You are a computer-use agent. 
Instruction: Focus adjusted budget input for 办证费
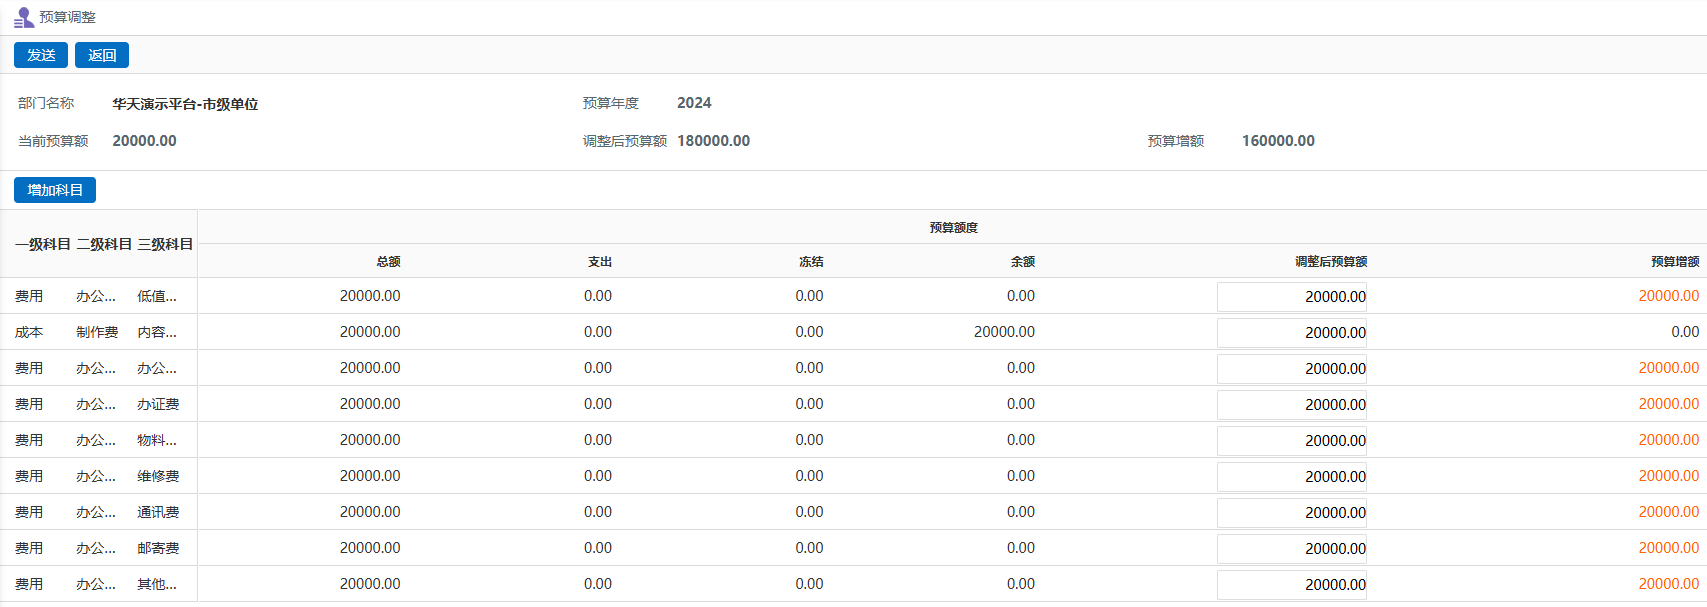tap(1291, 405)
